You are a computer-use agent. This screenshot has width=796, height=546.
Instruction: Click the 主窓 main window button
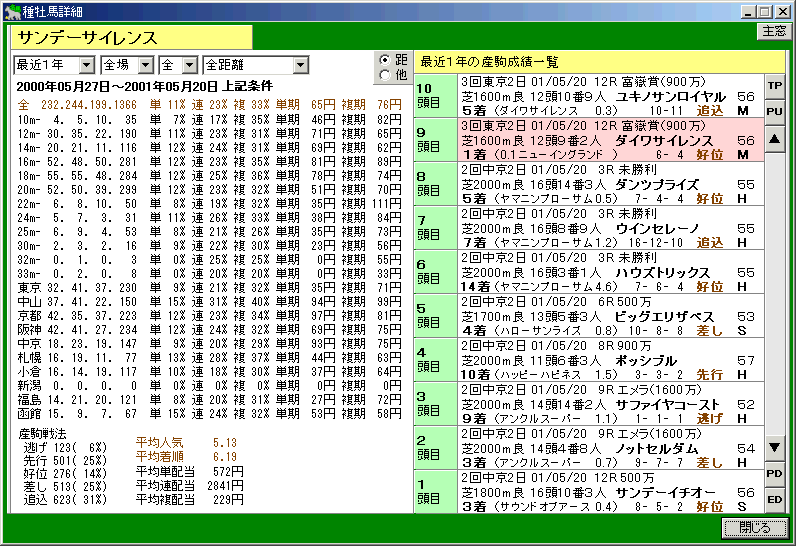pos(774,31)
